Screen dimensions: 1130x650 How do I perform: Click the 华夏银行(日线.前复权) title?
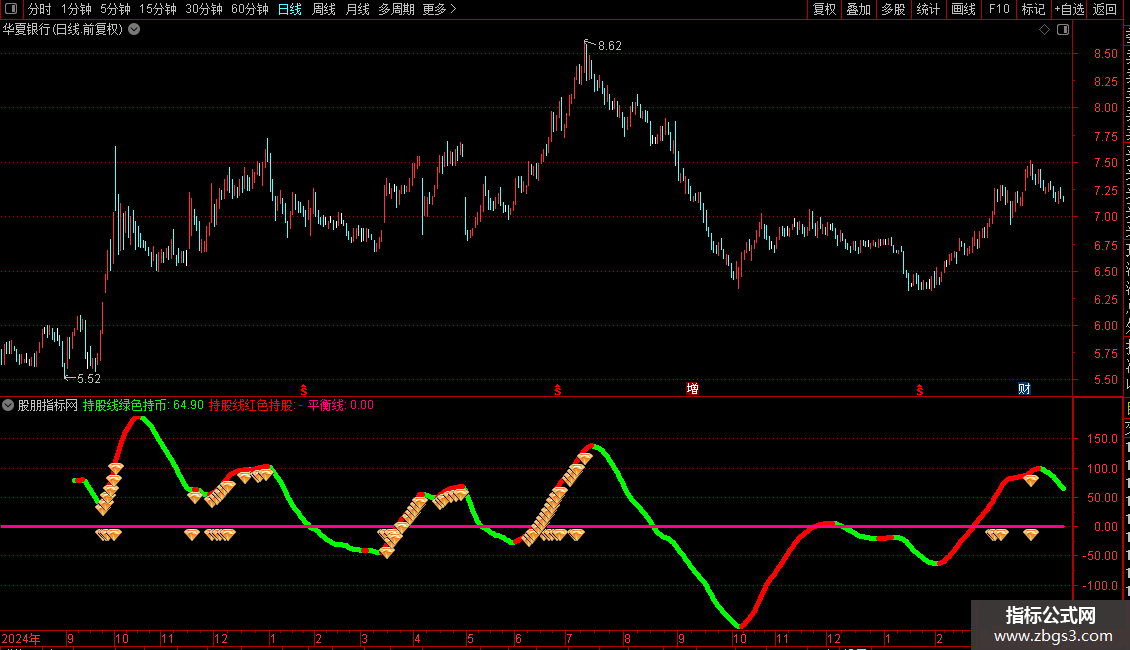[63, 30]
